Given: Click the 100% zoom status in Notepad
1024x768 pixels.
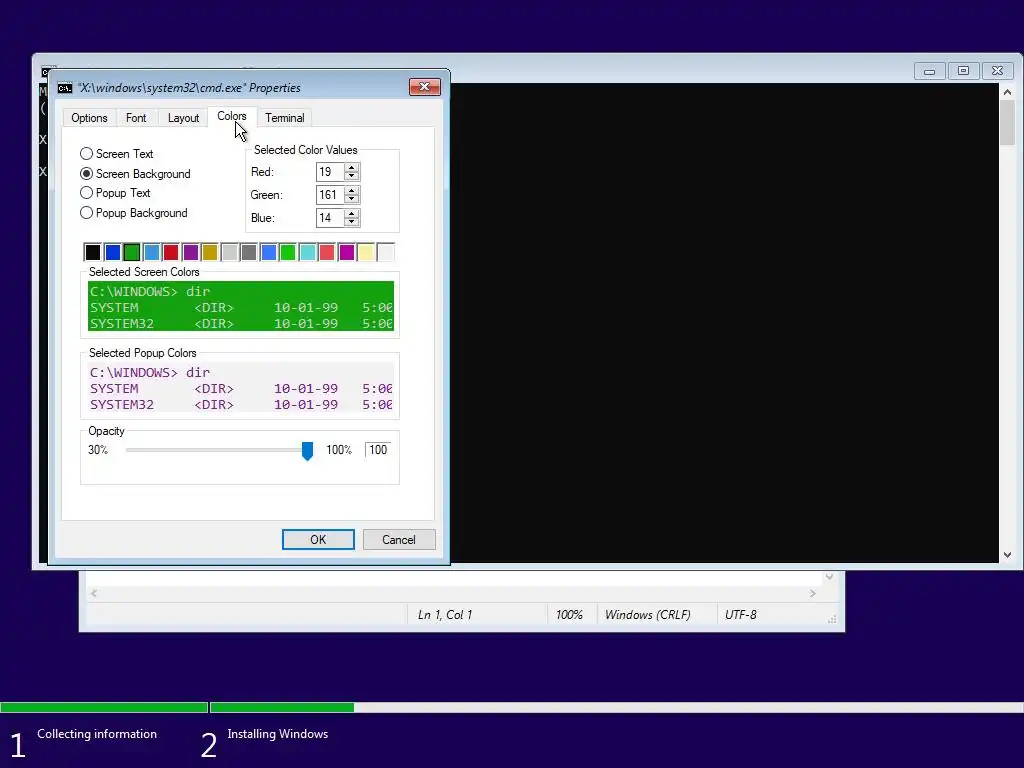Looking at the screenshot, I should tap(569, 615).
